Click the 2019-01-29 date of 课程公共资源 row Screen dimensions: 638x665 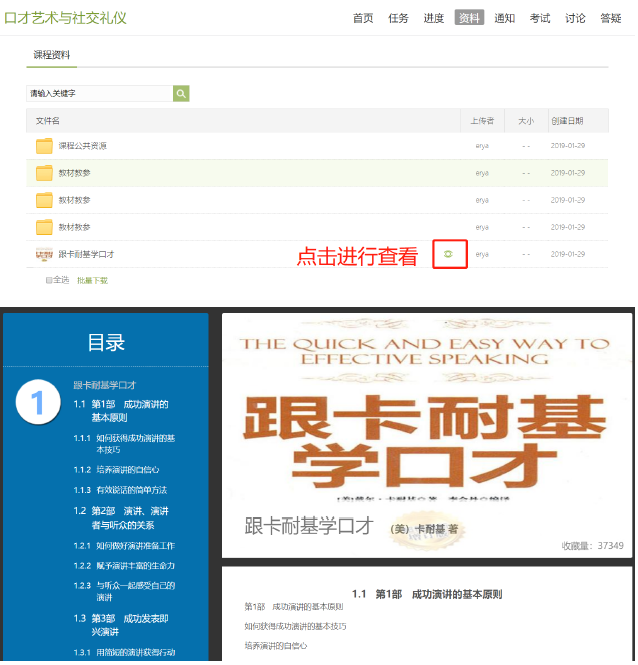568,146
